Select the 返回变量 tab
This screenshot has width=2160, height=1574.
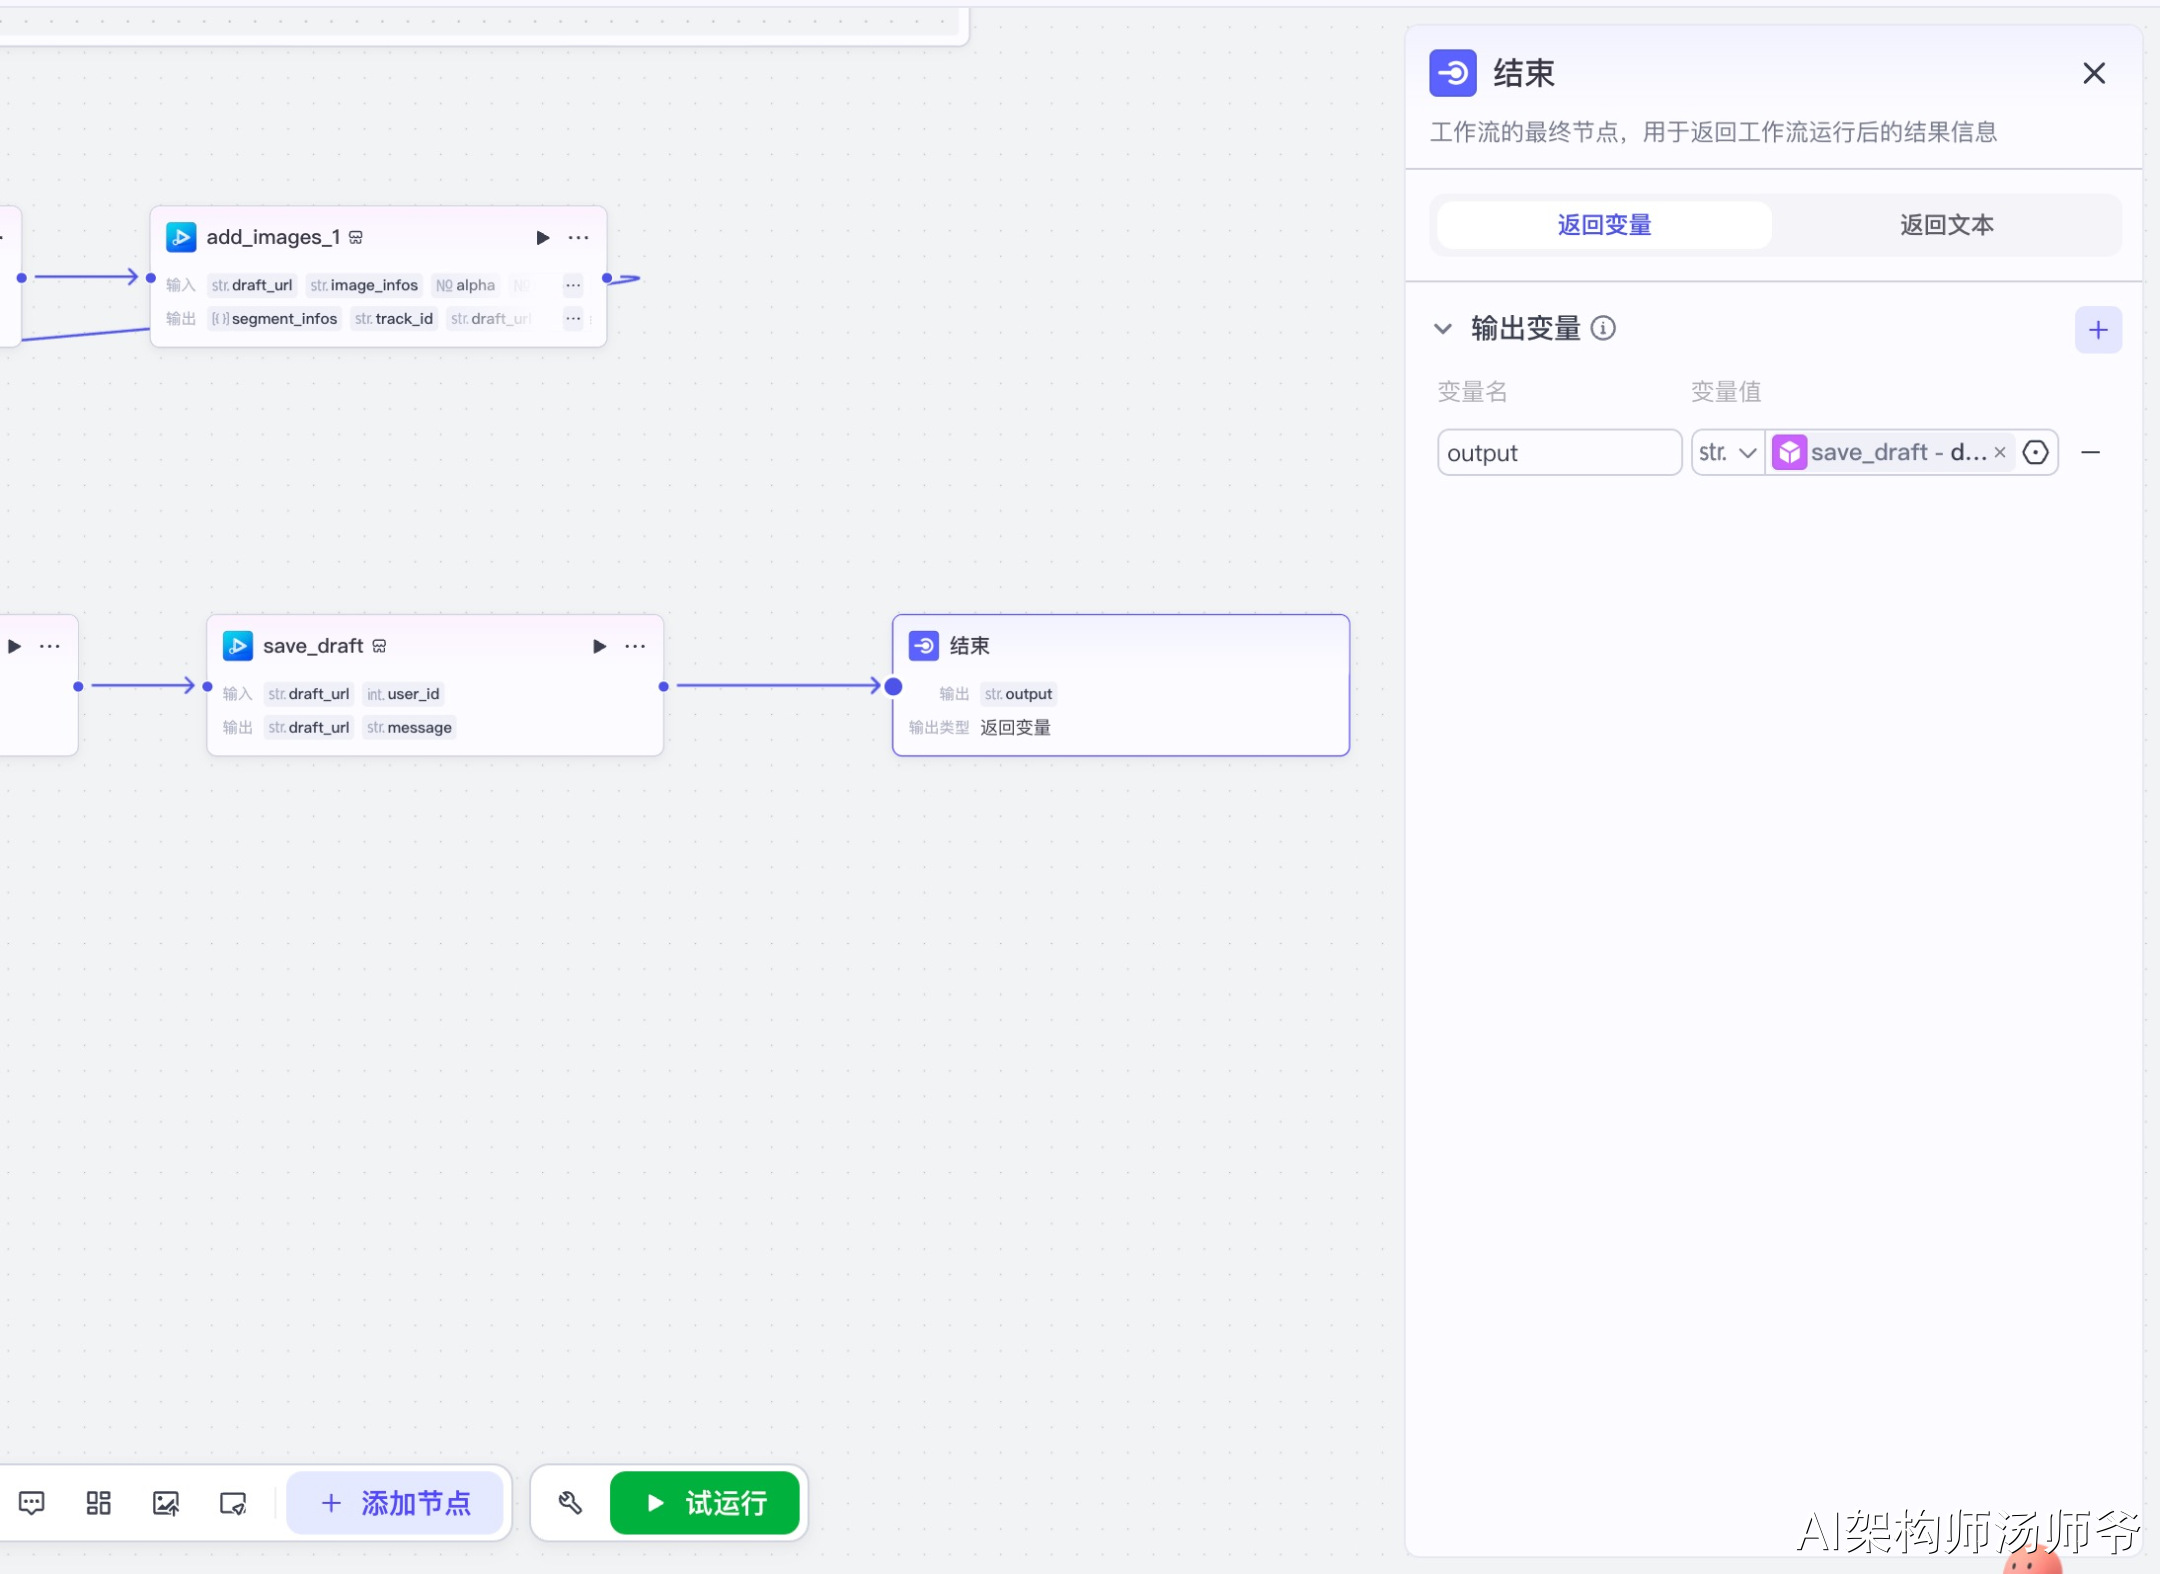click(x=1604, y=225)
